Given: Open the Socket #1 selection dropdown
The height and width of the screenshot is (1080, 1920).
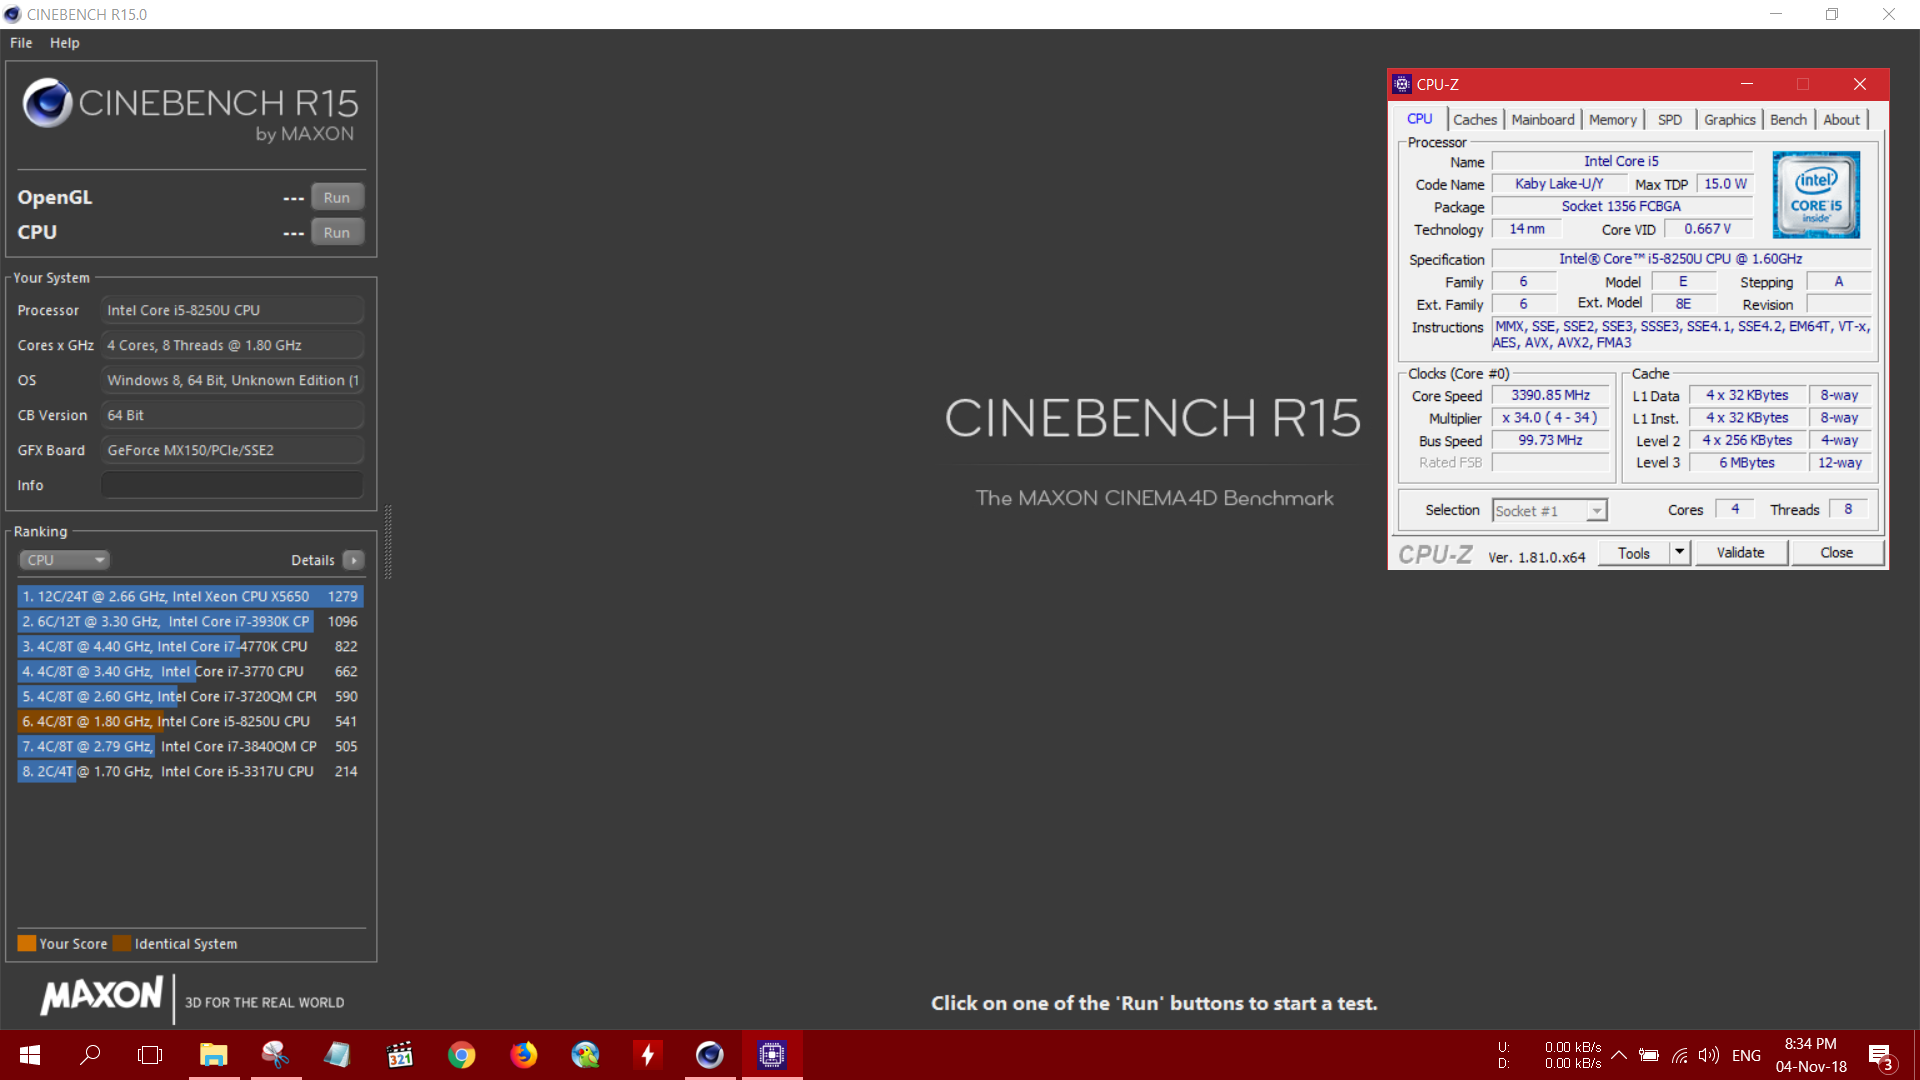Looking at the screenshot, I should coord(1549,511).
